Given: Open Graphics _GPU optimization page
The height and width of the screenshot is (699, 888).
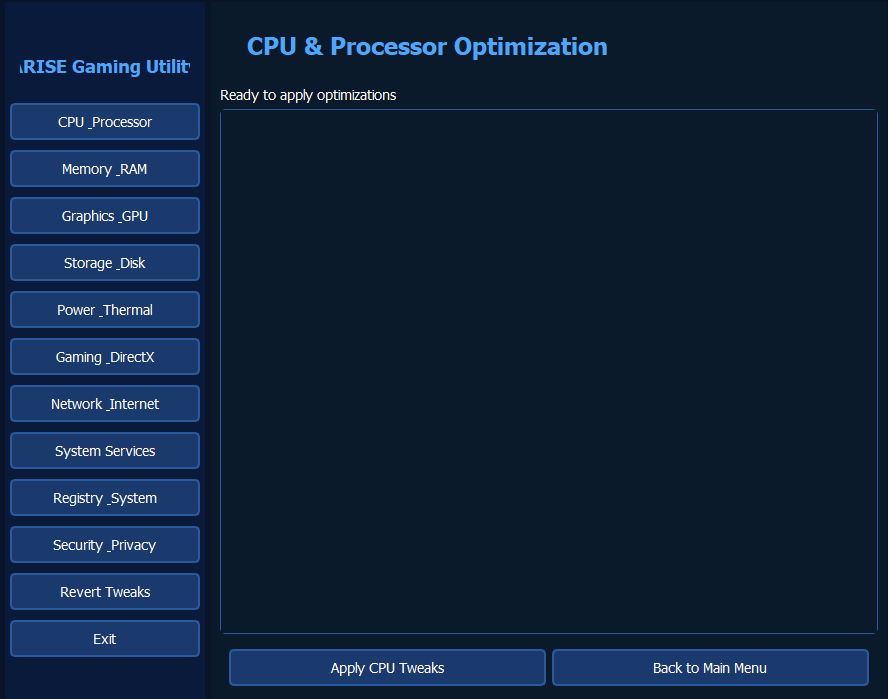Looking at the screenshot, I should point(105,216).
